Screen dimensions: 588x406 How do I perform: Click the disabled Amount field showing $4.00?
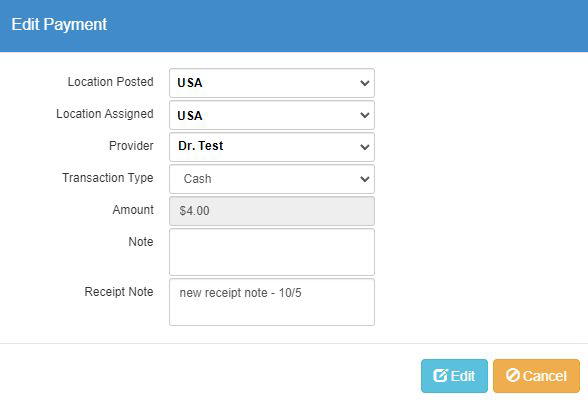pyautogui.click(x=272, y=211)
